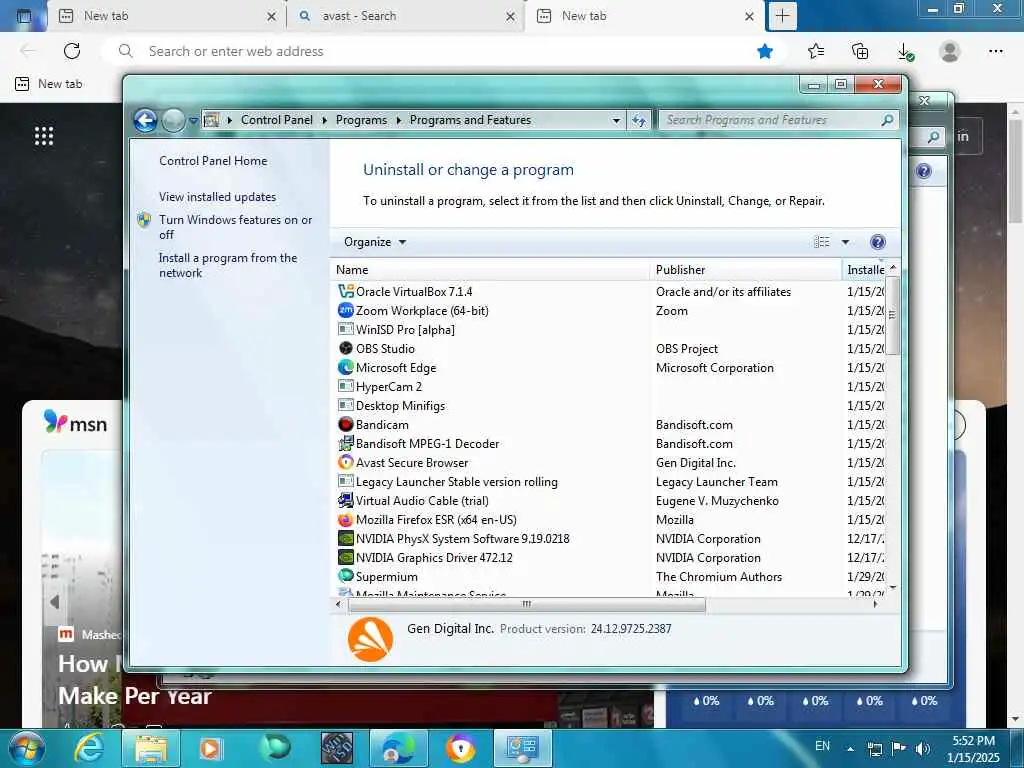Open the Organize dropdown menu
The height and width of the screenshot is (768, 1024).
[x=375, y=242]
